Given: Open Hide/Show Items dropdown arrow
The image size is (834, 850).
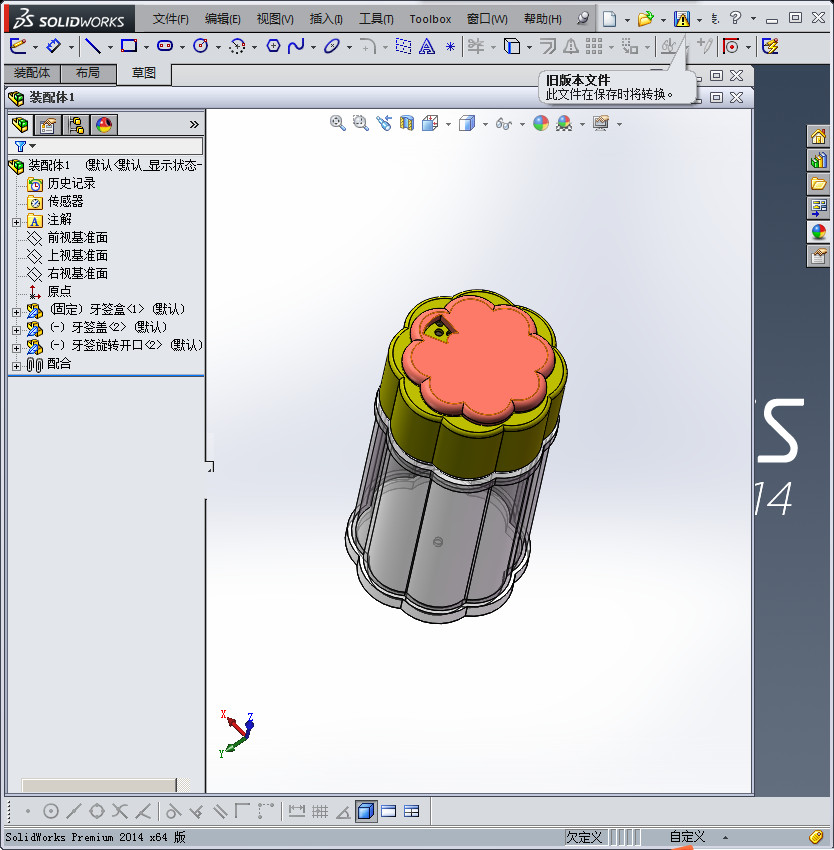Looking at the screenshot, I should (522, 124).
